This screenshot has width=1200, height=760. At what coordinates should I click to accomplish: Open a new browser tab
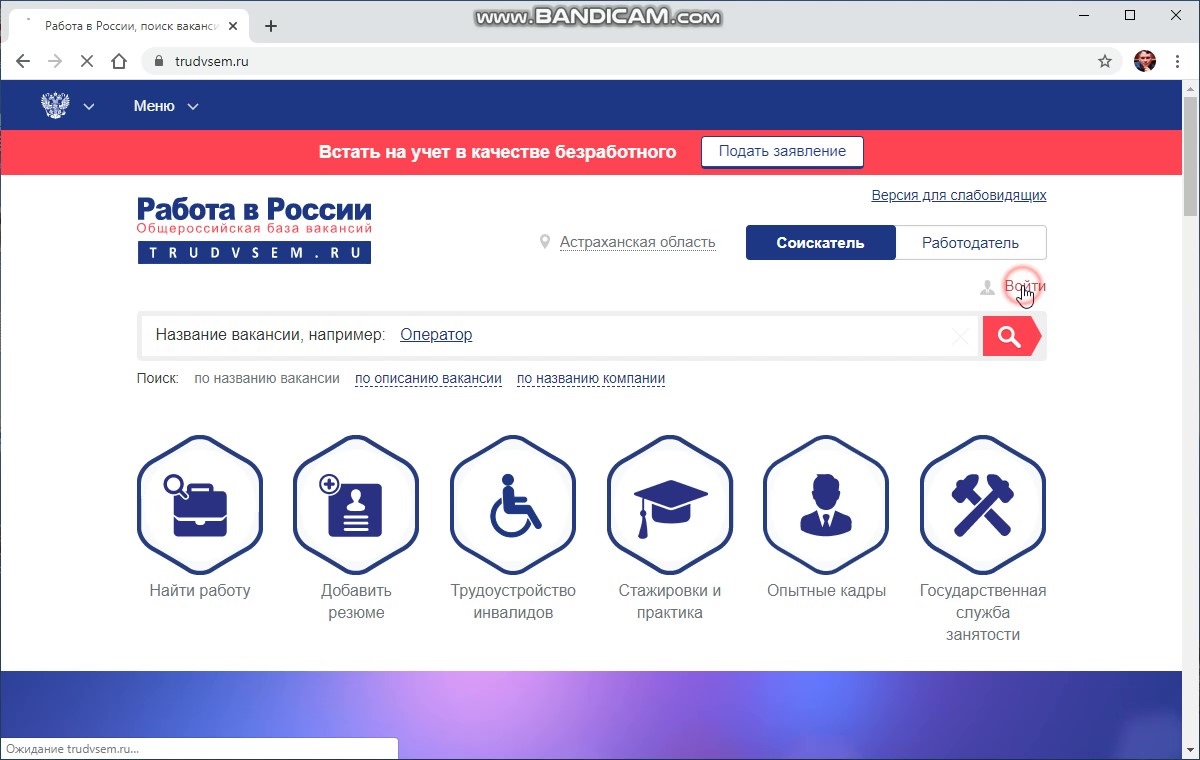pyautogui.click(x=270, y=26)
